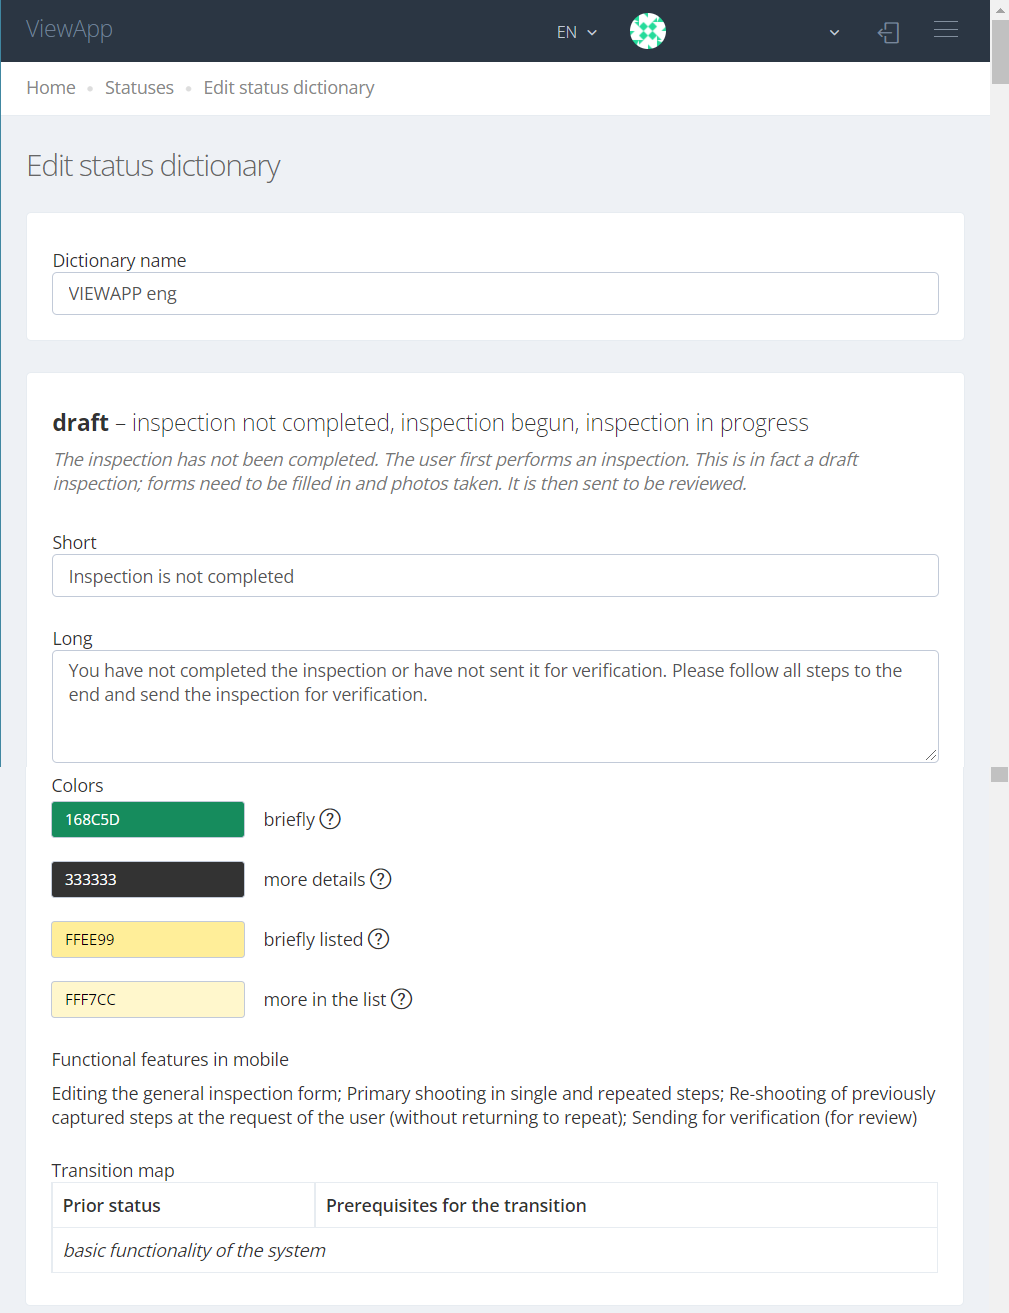Screen dimensions: 1009x1313
Task: Click the help icon next to briefly
Action: pyautogui.click(x=330, y=819)
